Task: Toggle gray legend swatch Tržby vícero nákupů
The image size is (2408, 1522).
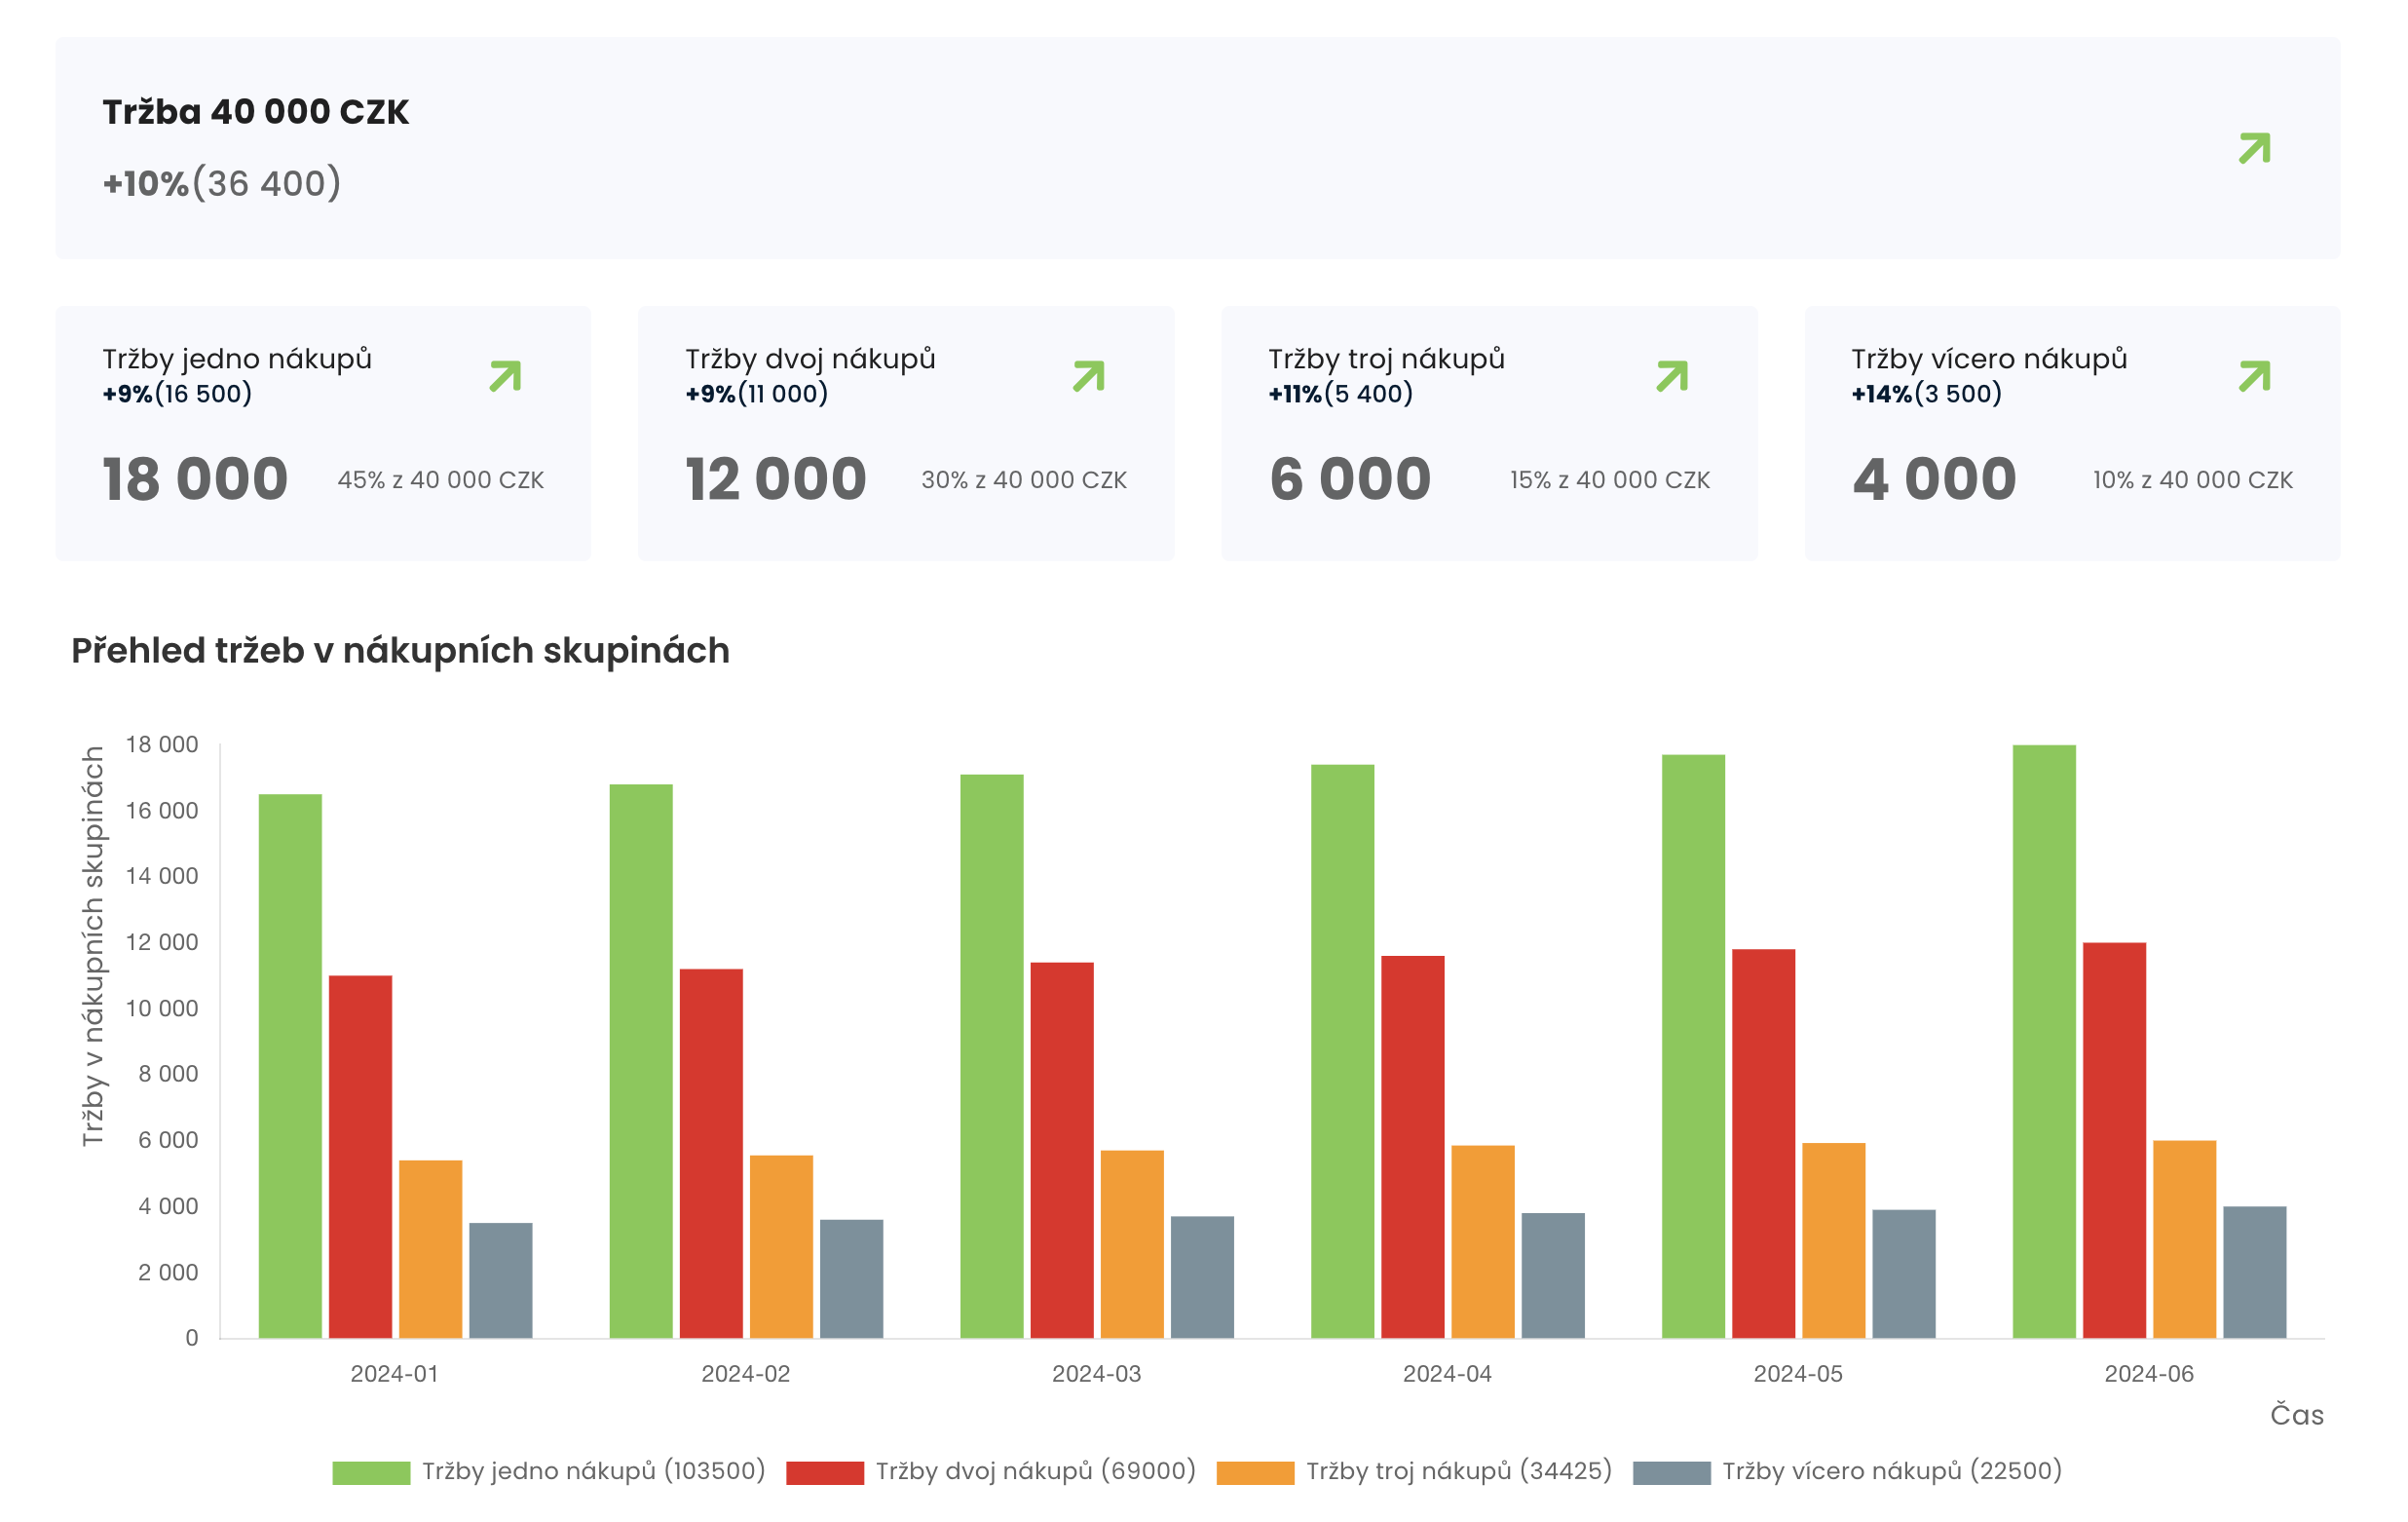Action: tap(1671, 1472)
